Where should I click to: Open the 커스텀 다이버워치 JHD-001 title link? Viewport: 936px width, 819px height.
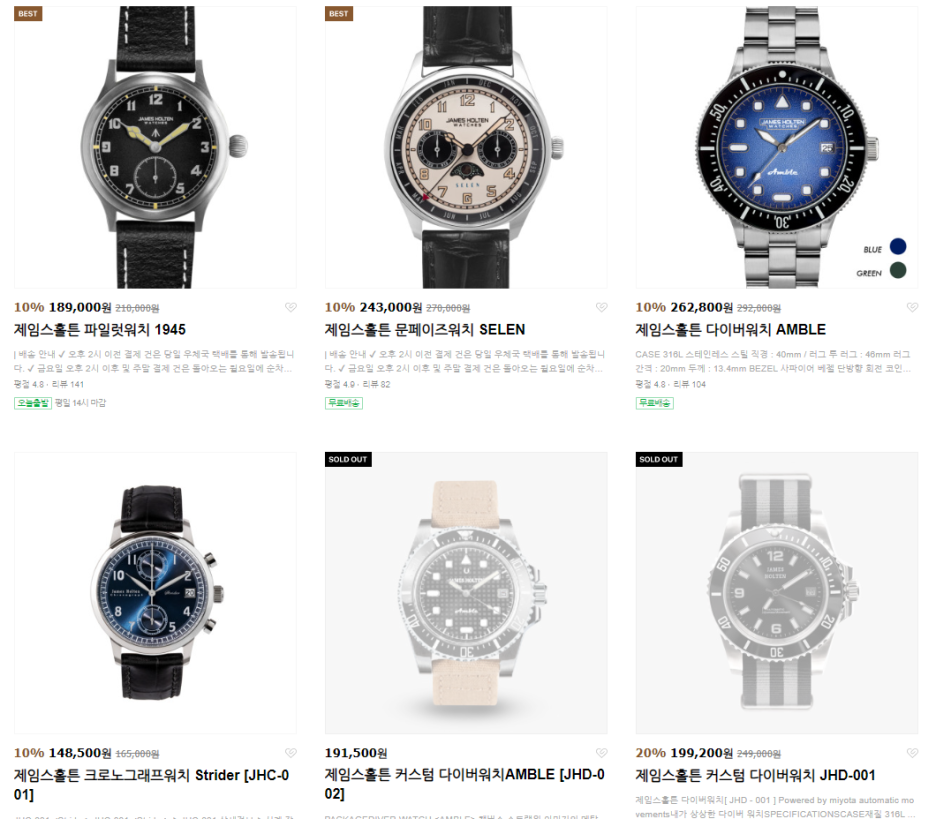(755, 775)
